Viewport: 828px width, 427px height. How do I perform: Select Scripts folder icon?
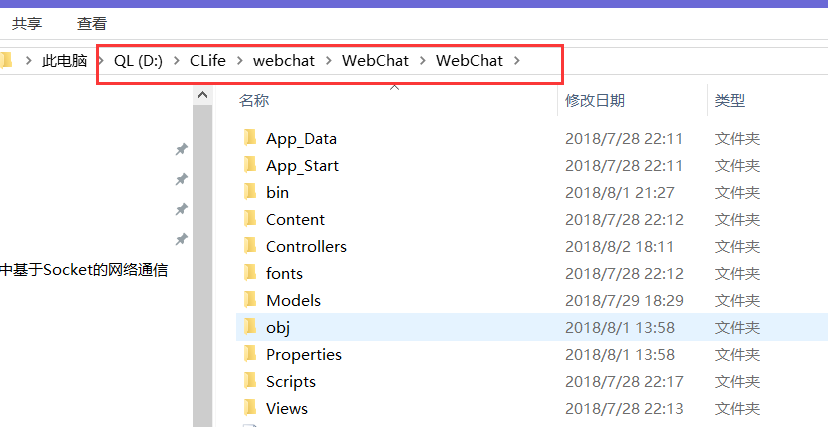click(250, 381)
